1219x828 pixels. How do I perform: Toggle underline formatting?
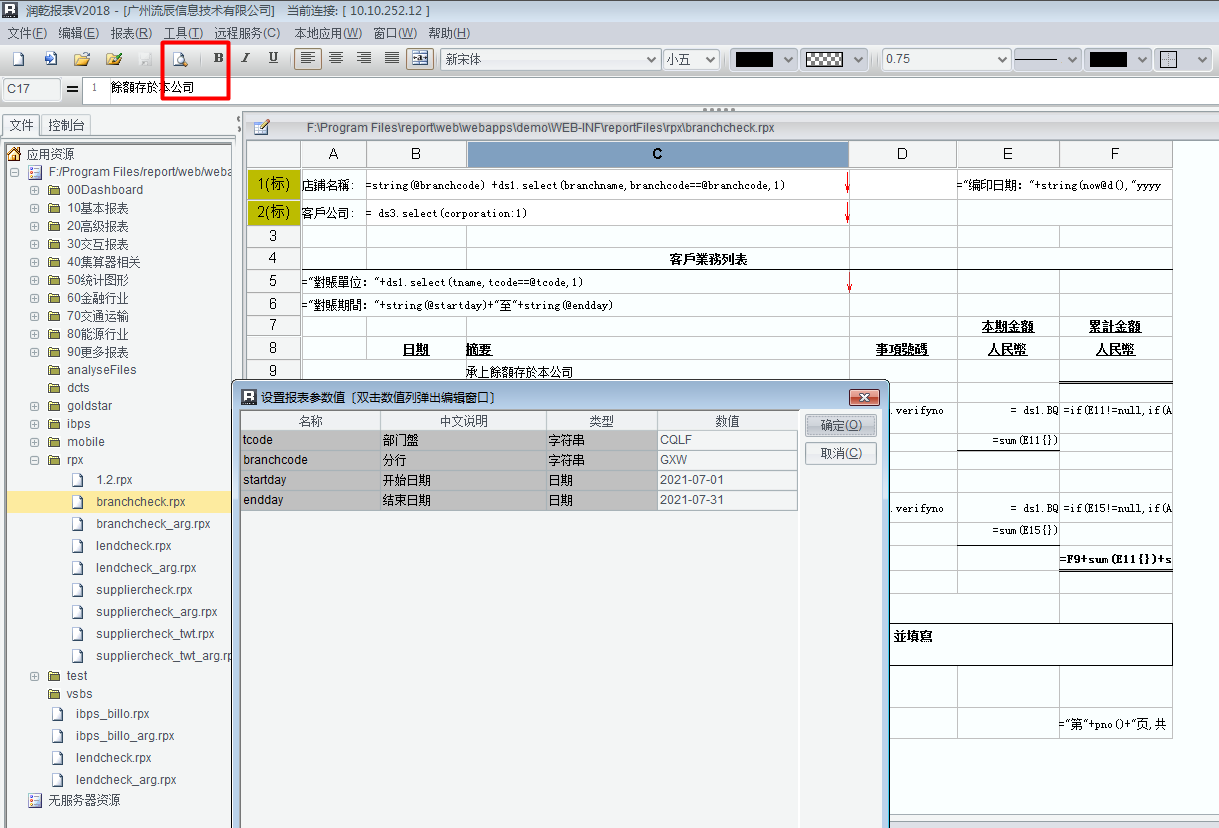coord(273,58)
